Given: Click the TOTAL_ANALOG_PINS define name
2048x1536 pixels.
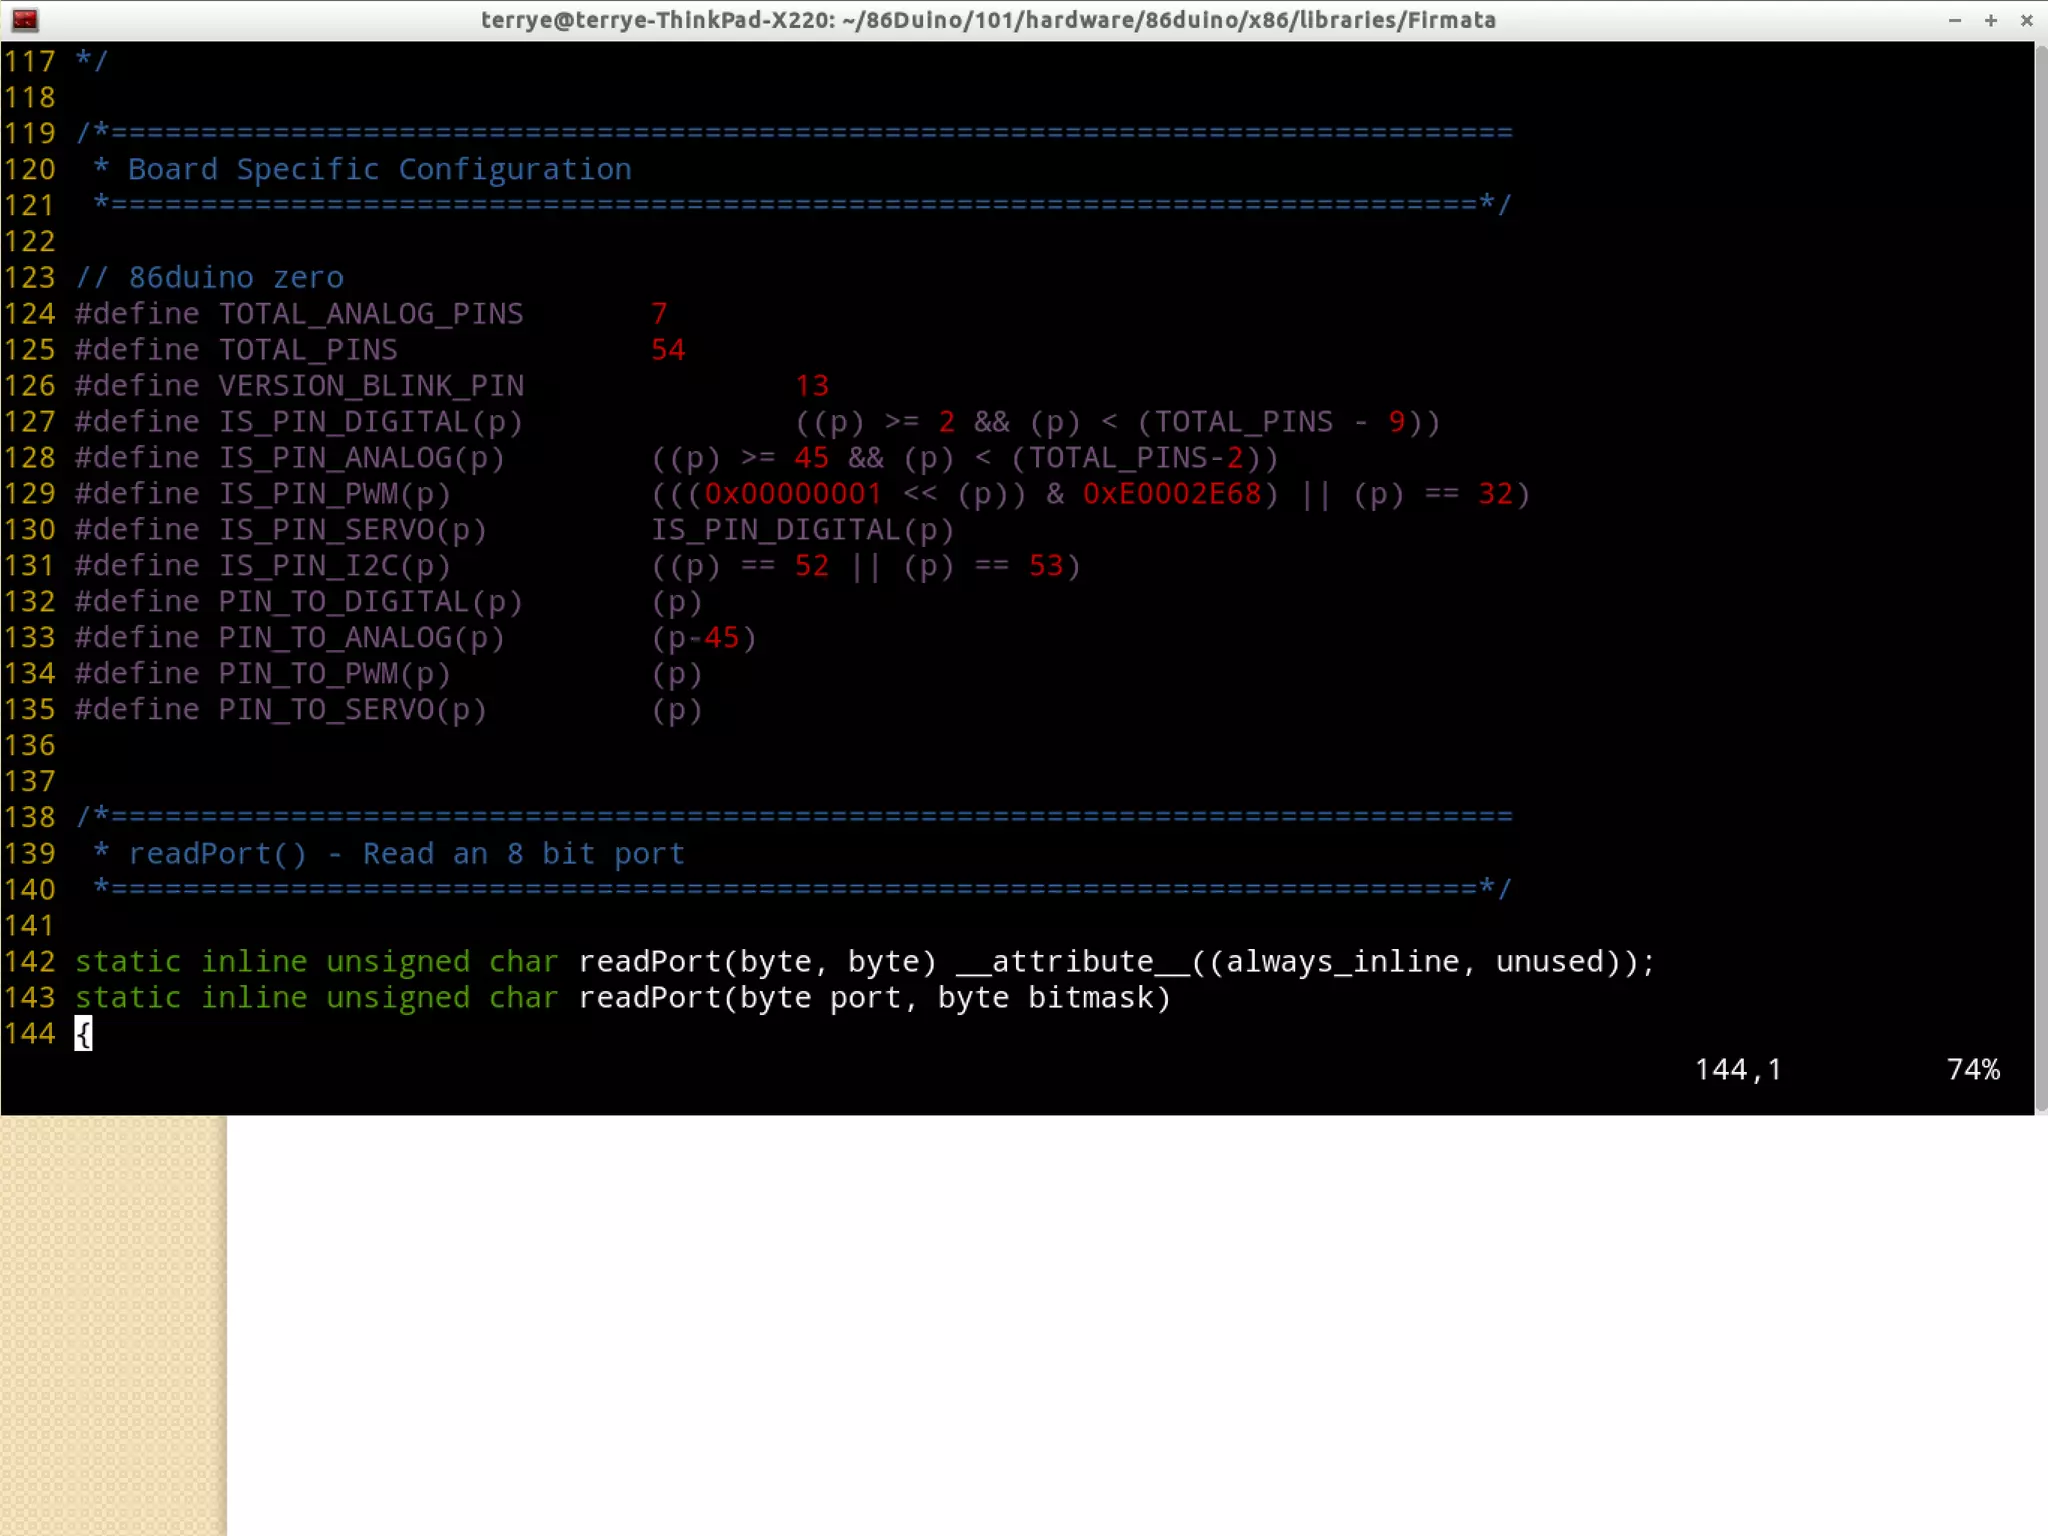Looking at the screenshot, I should (x=370, y=314).
